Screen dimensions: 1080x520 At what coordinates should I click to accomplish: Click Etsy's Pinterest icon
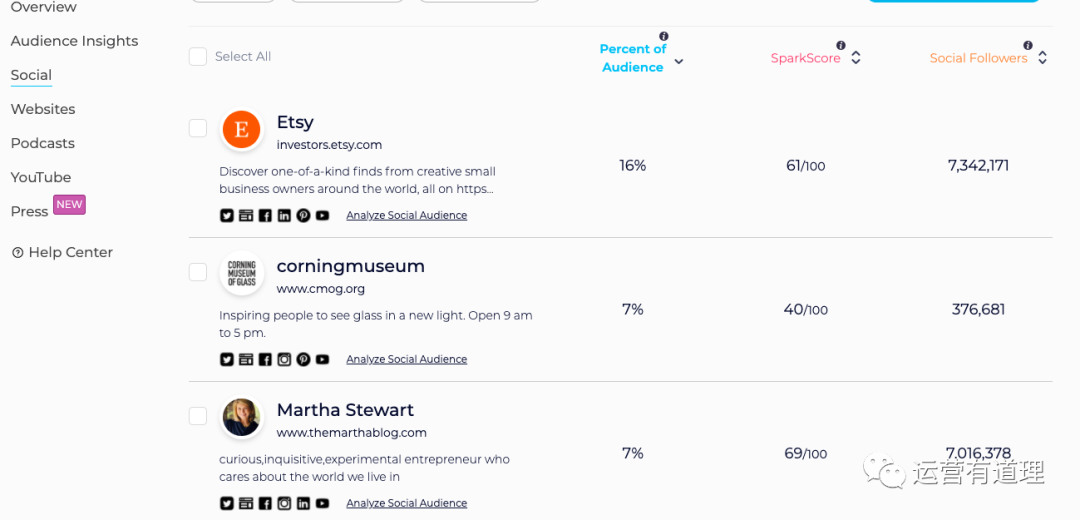[x=303, y=215]
